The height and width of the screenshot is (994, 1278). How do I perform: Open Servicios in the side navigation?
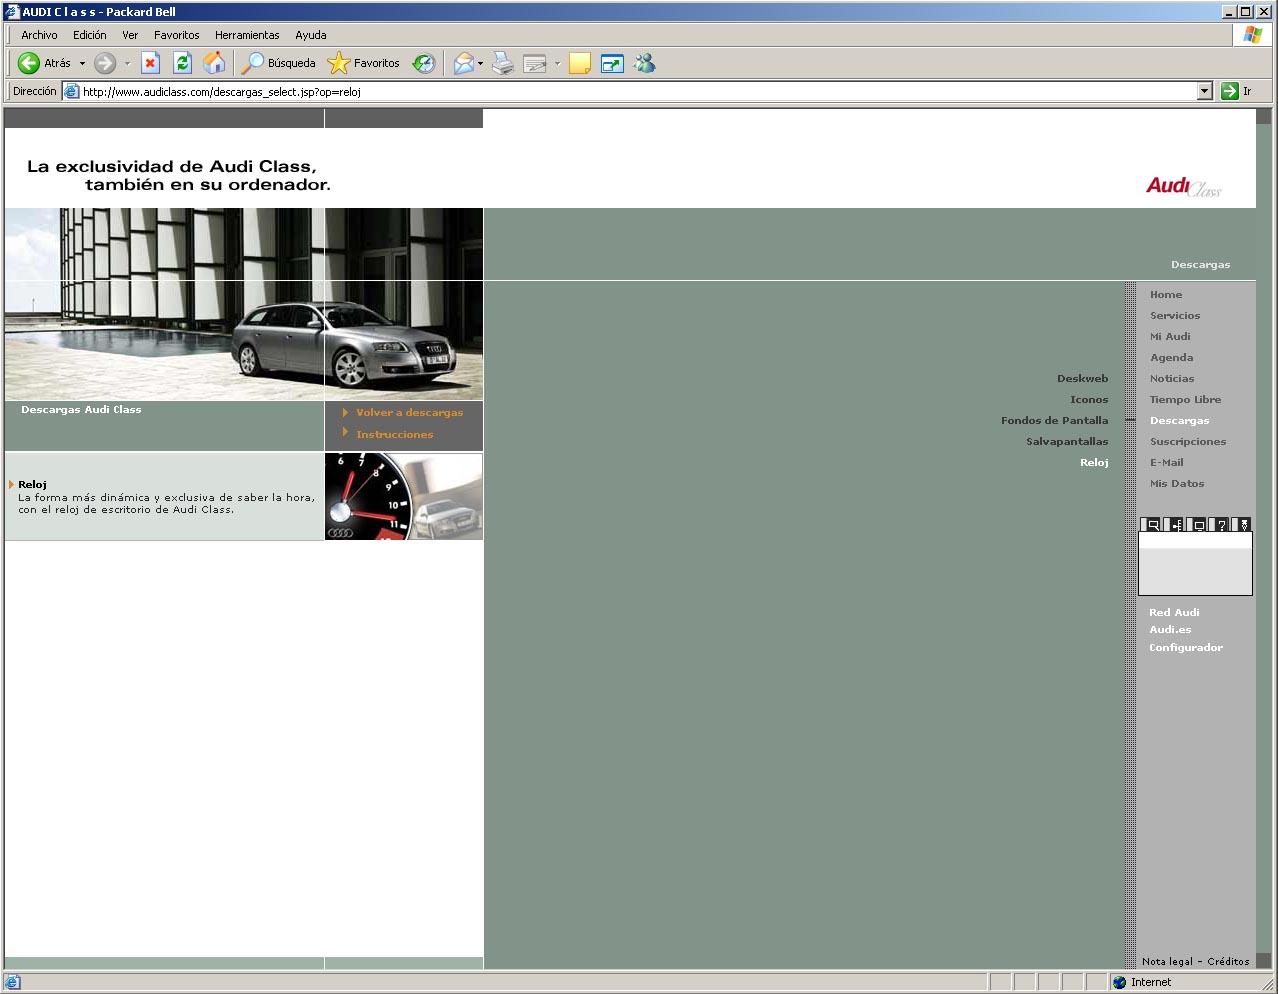pos(1175,315)
